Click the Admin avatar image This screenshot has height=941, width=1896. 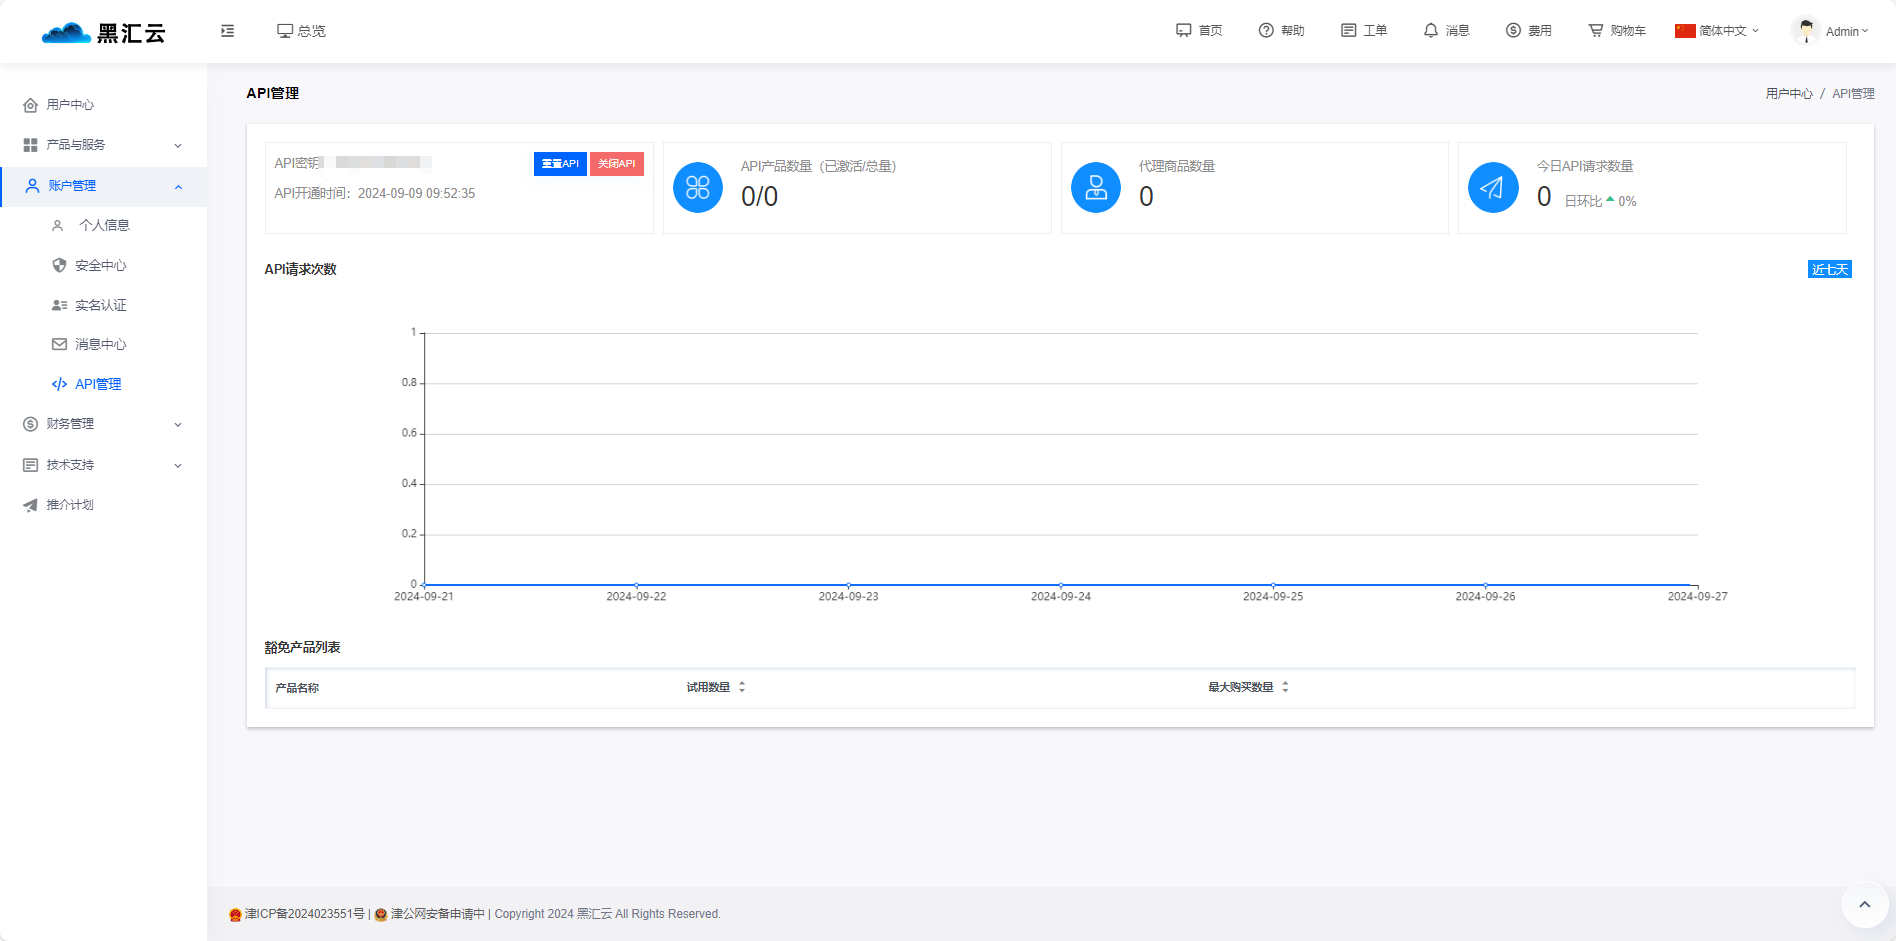[x=1806, y=31]
